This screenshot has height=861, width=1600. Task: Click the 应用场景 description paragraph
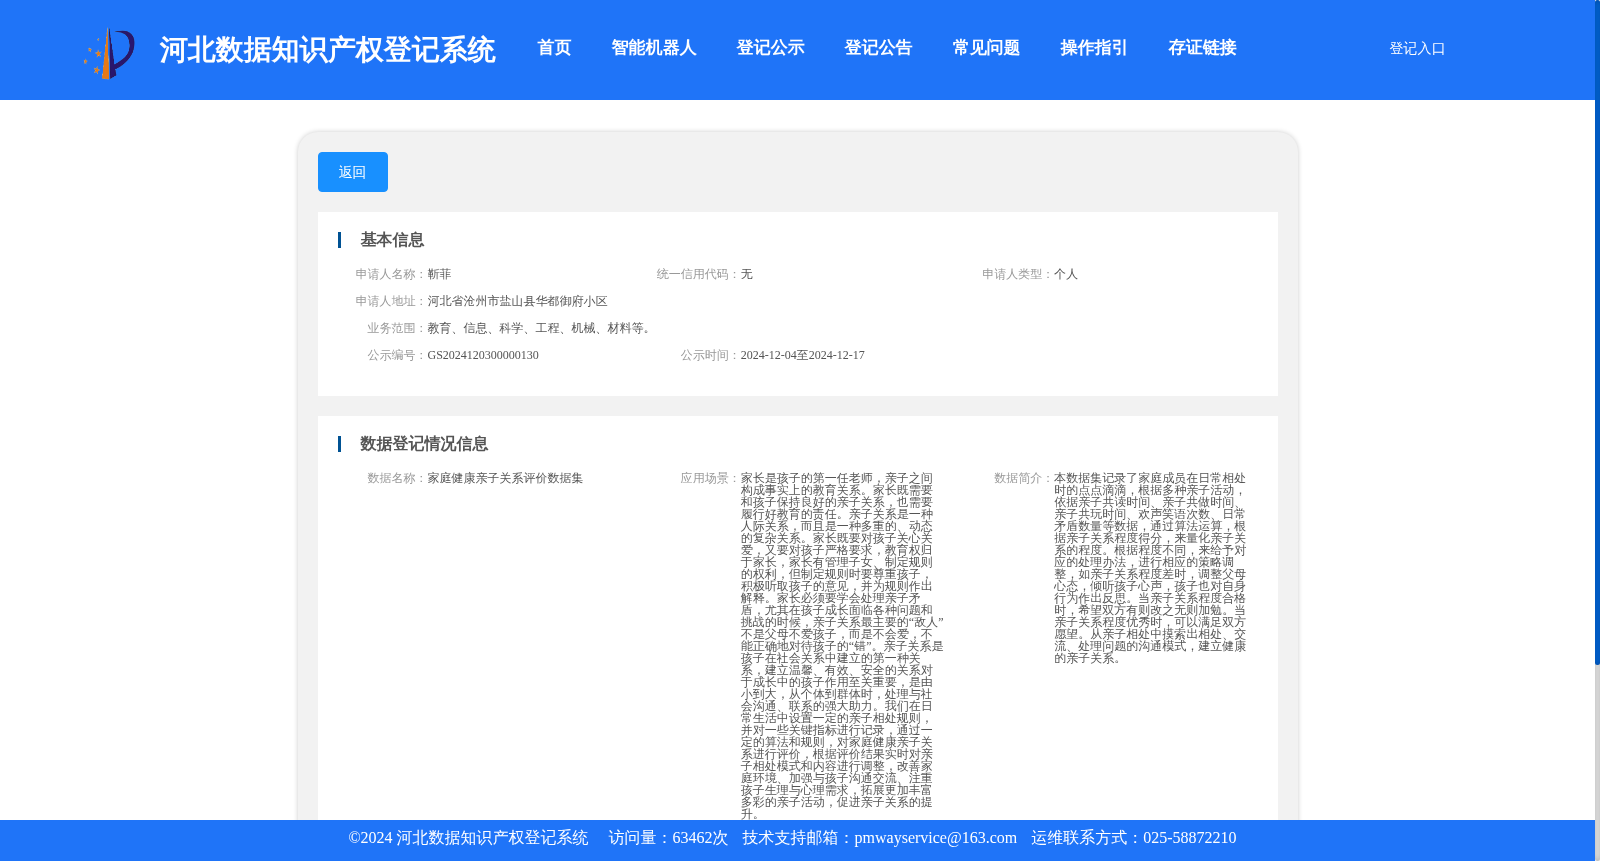[842, 646]
